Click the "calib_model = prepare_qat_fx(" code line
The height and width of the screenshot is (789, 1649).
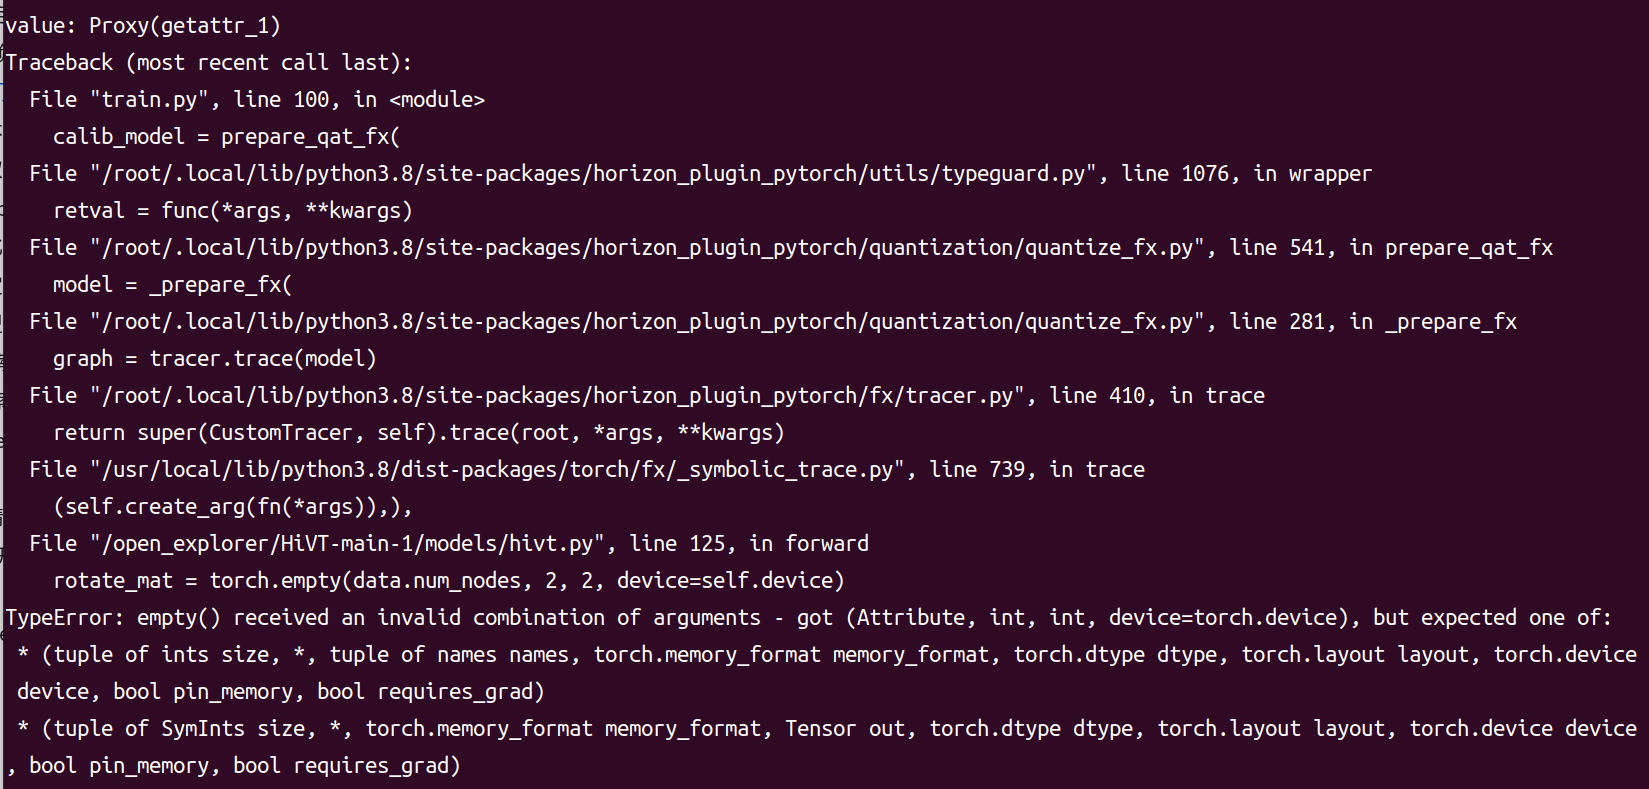(226, 137)
